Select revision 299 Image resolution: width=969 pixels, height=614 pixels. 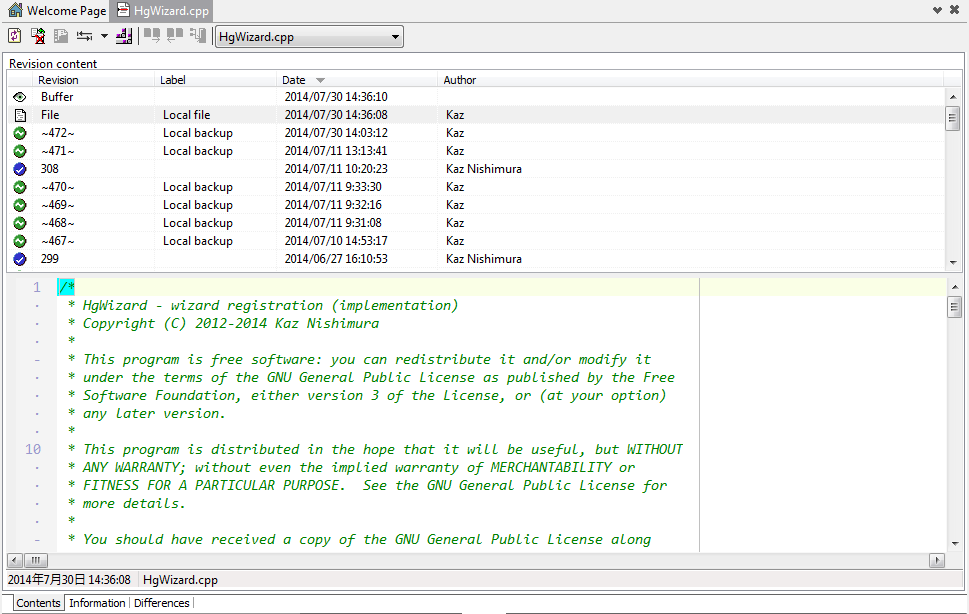(x=476, y=259)
